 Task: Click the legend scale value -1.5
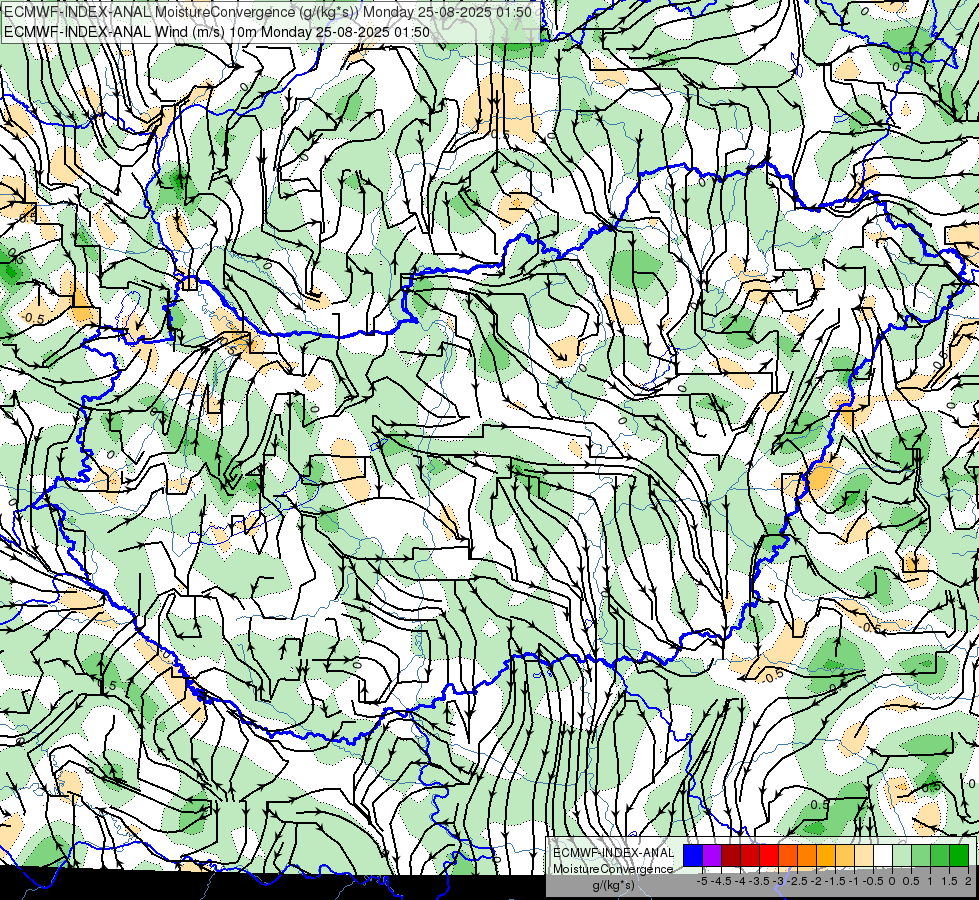pos(835,881)
